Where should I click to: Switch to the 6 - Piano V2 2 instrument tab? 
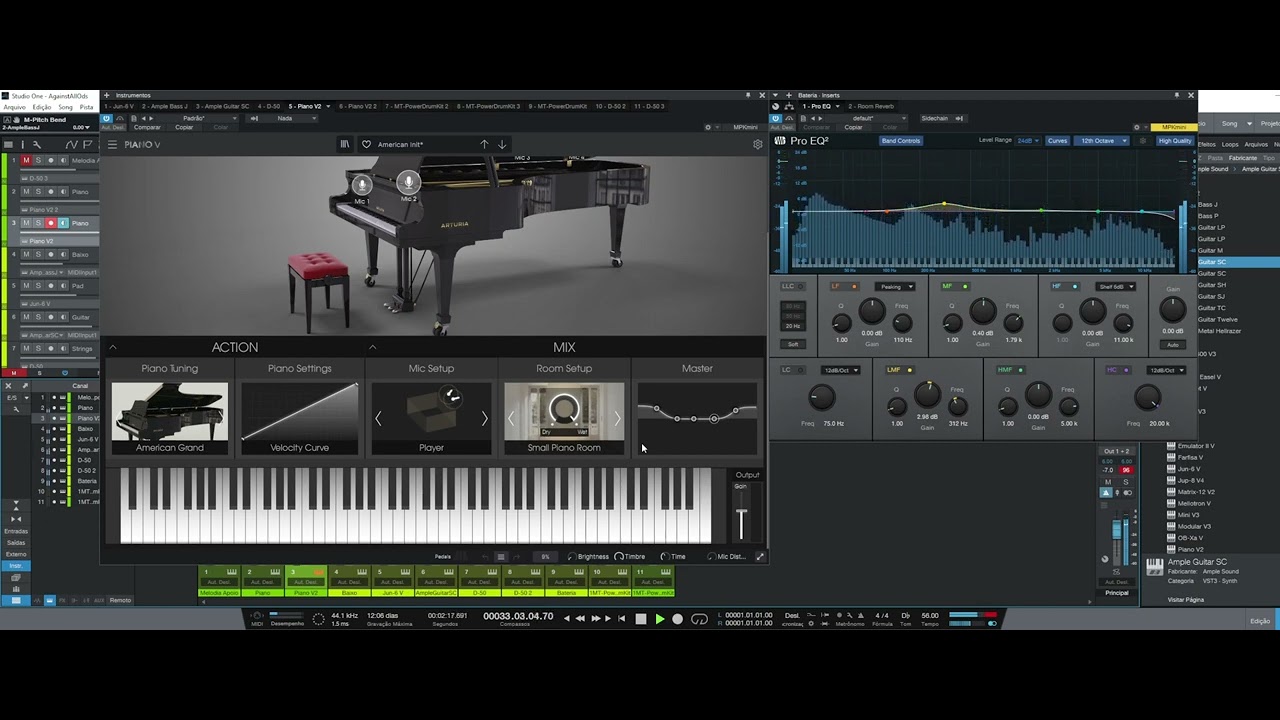click(357, 106)
